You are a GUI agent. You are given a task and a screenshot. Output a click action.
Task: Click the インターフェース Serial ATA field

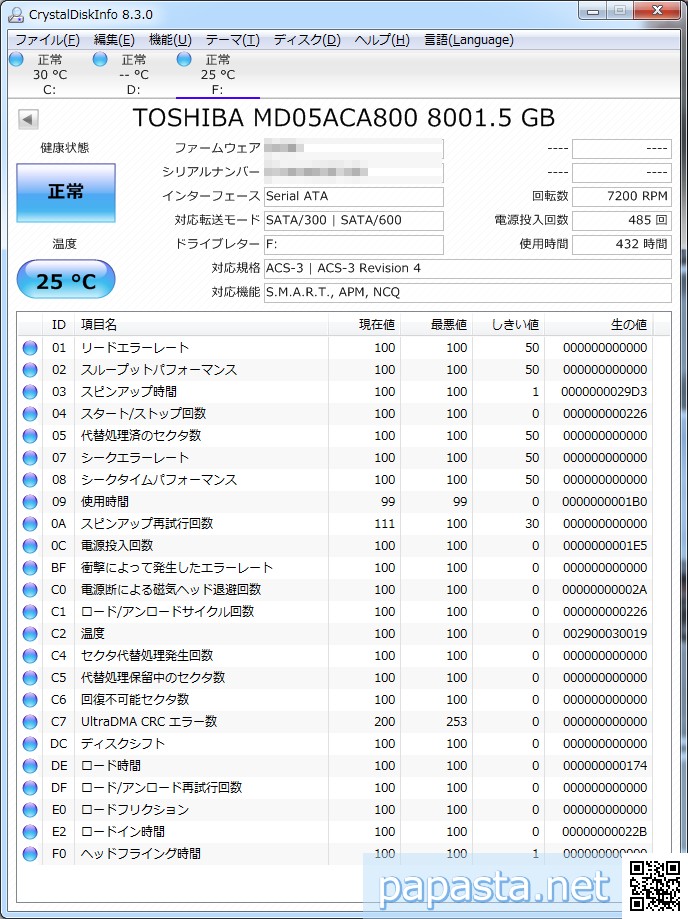(353, 196)
